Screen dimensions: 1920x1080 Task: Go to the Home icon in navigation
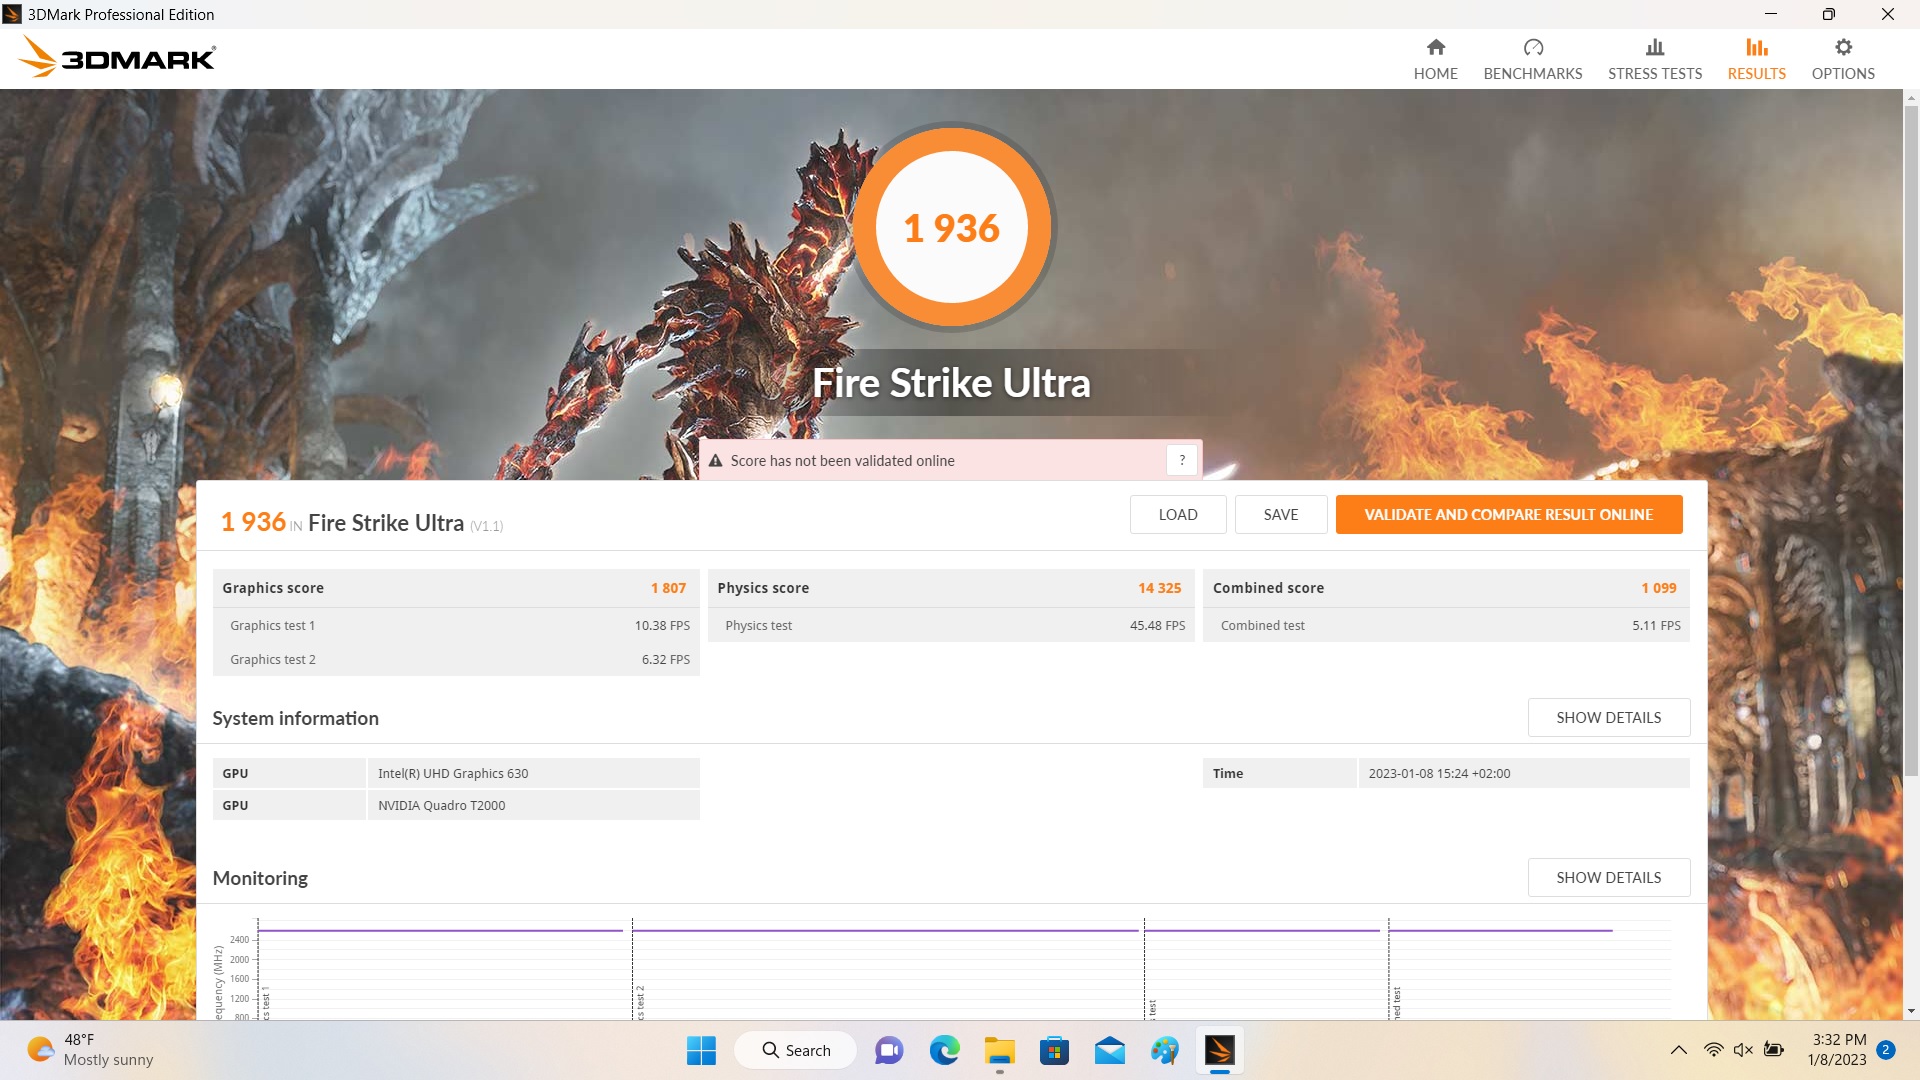point(1435,47)
